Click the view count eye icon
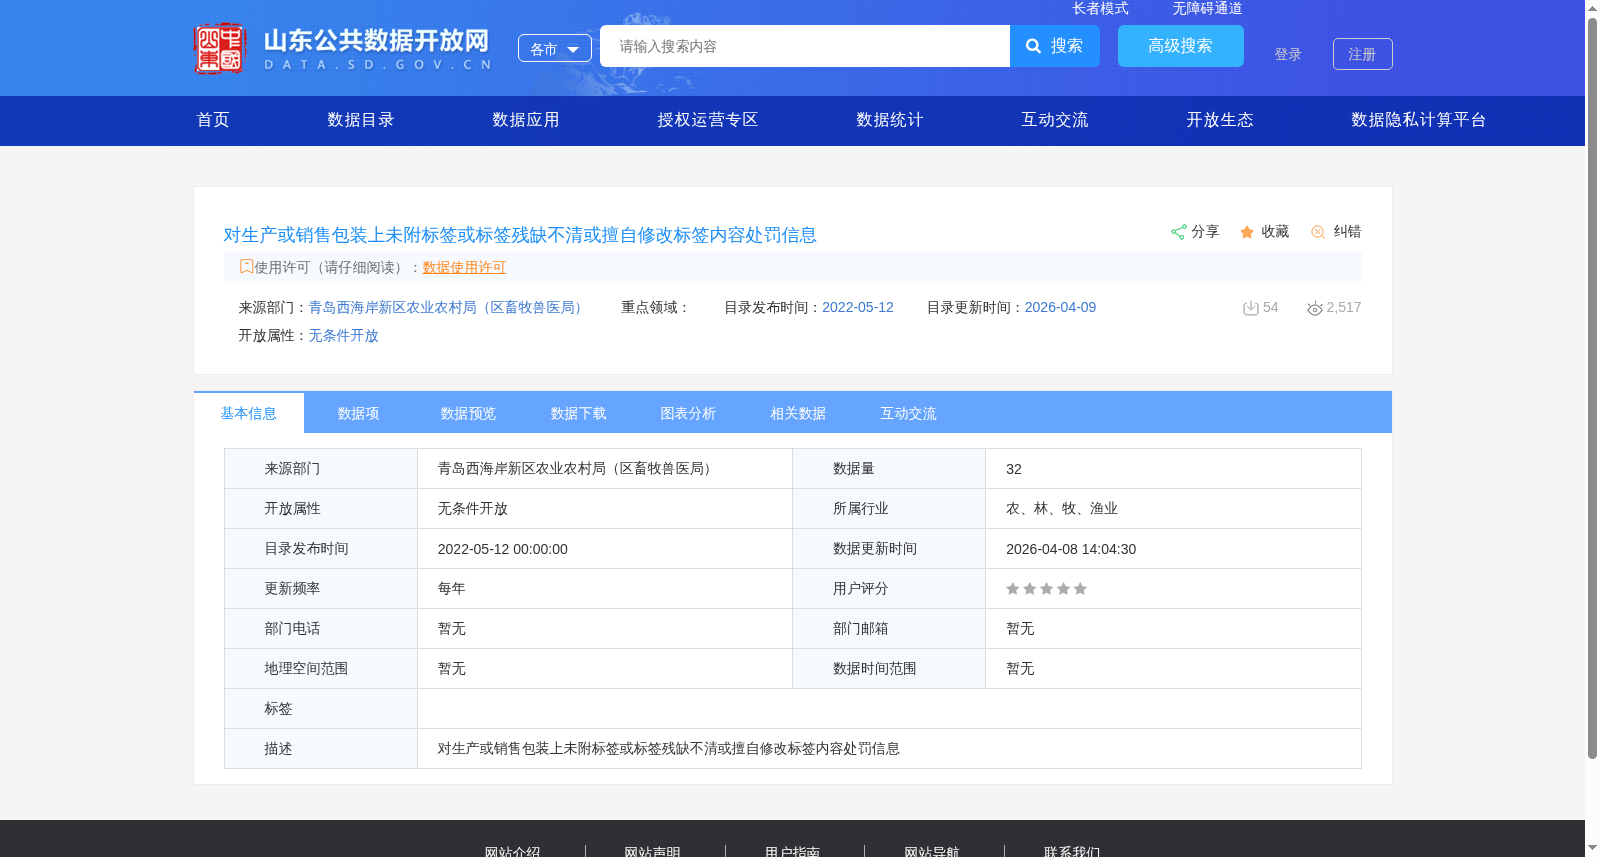This screenshot has width=1600, height=857. (x=1315, y=308)
